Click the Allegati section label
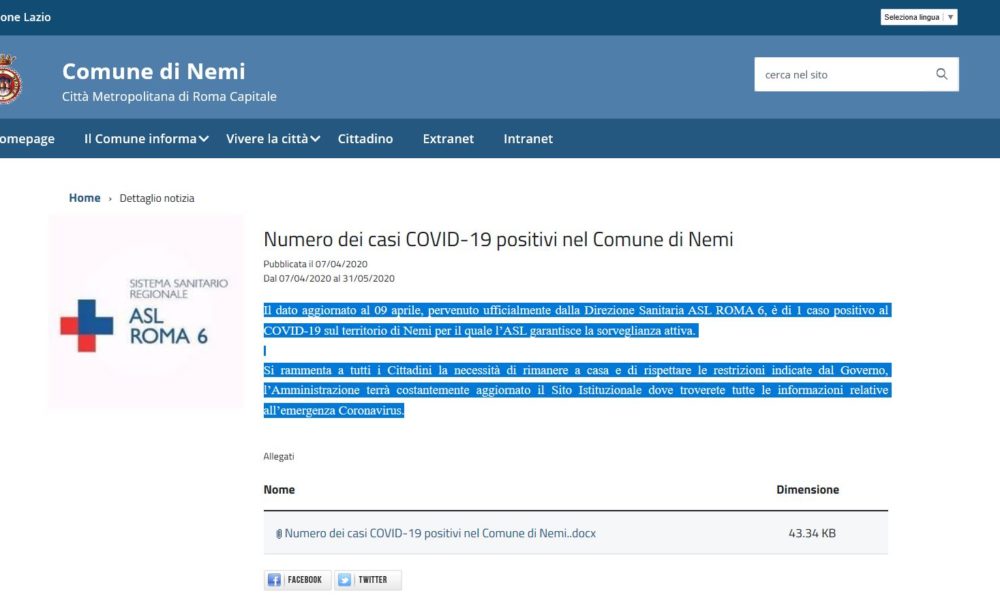The width and height of the screenshot is (1000, 600). (279, 457)
